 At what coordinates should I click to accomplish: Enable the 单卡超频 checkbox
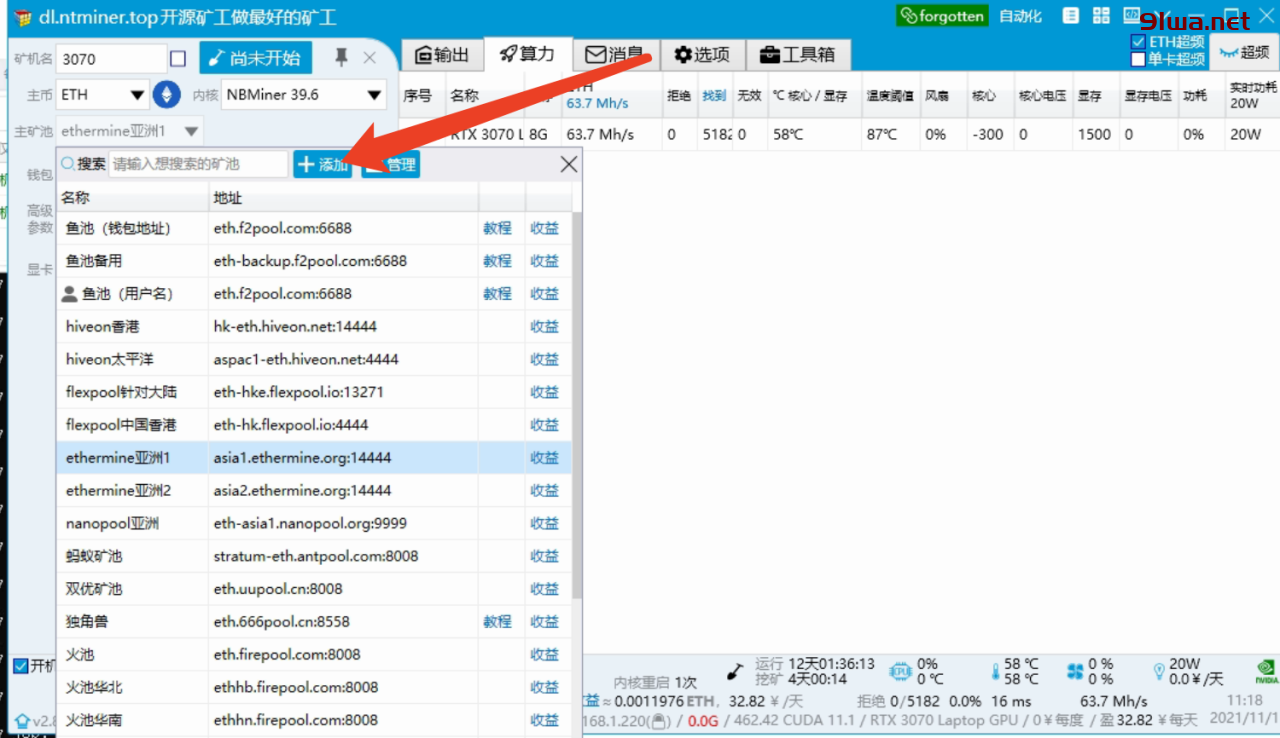1138,59
